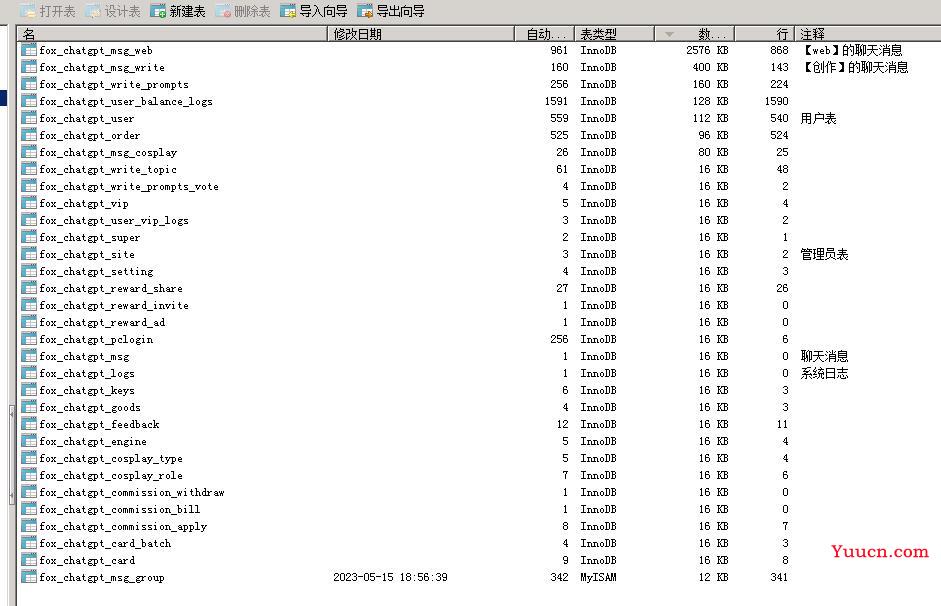Sort by 表类型 column header
This screenshot has width=941, height=606.
[614, 34]
